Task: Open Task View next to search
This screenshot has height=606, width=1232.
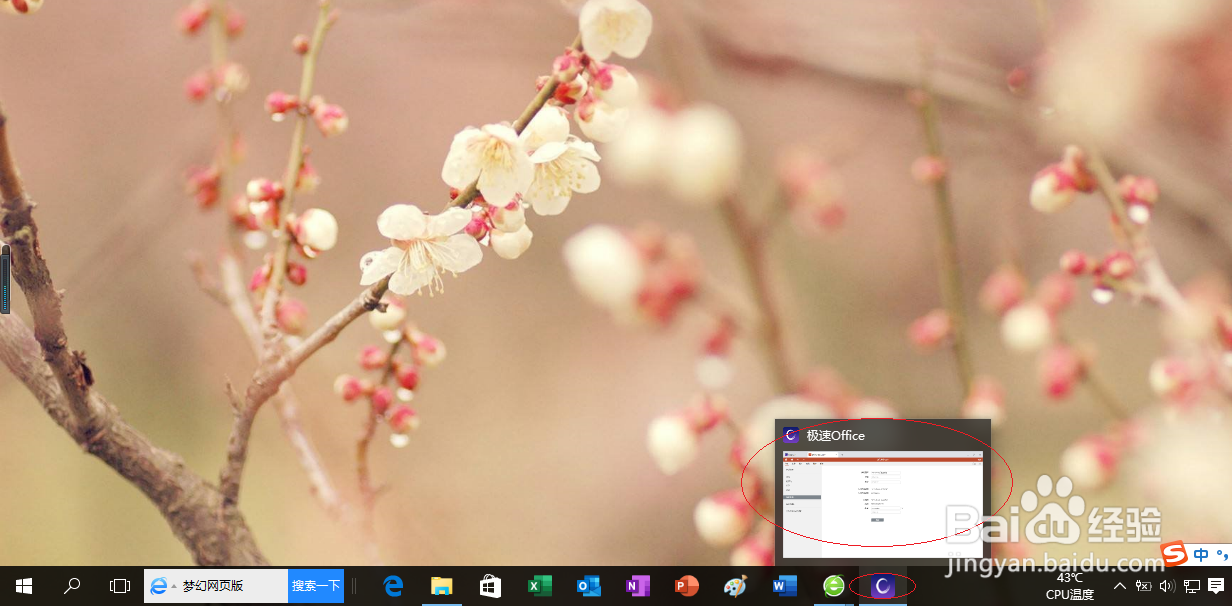Action: [119, 586]
